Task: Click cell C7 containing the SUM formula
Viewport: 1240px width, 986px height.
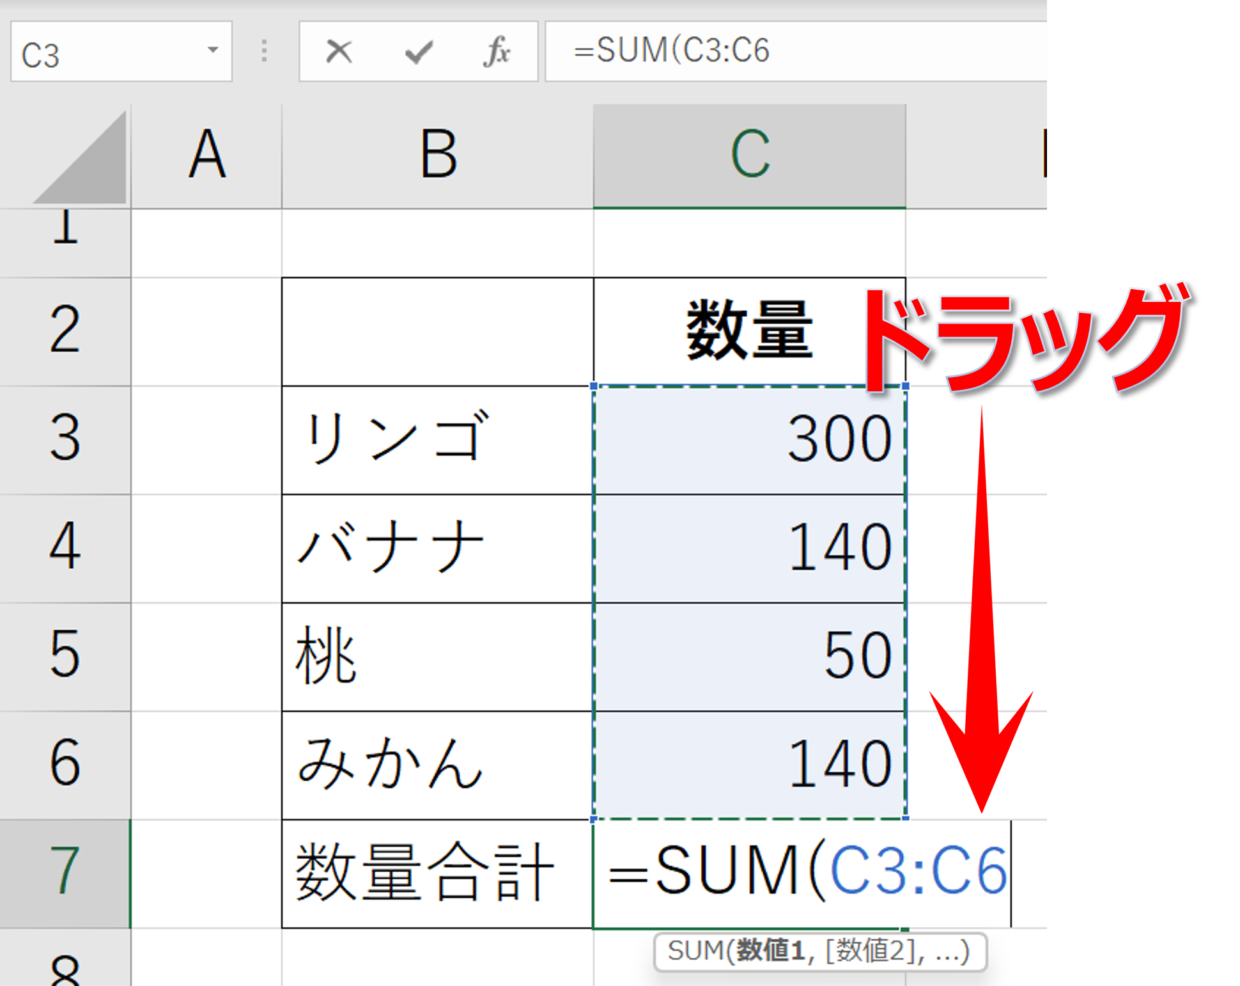Action: click(802, 873)
